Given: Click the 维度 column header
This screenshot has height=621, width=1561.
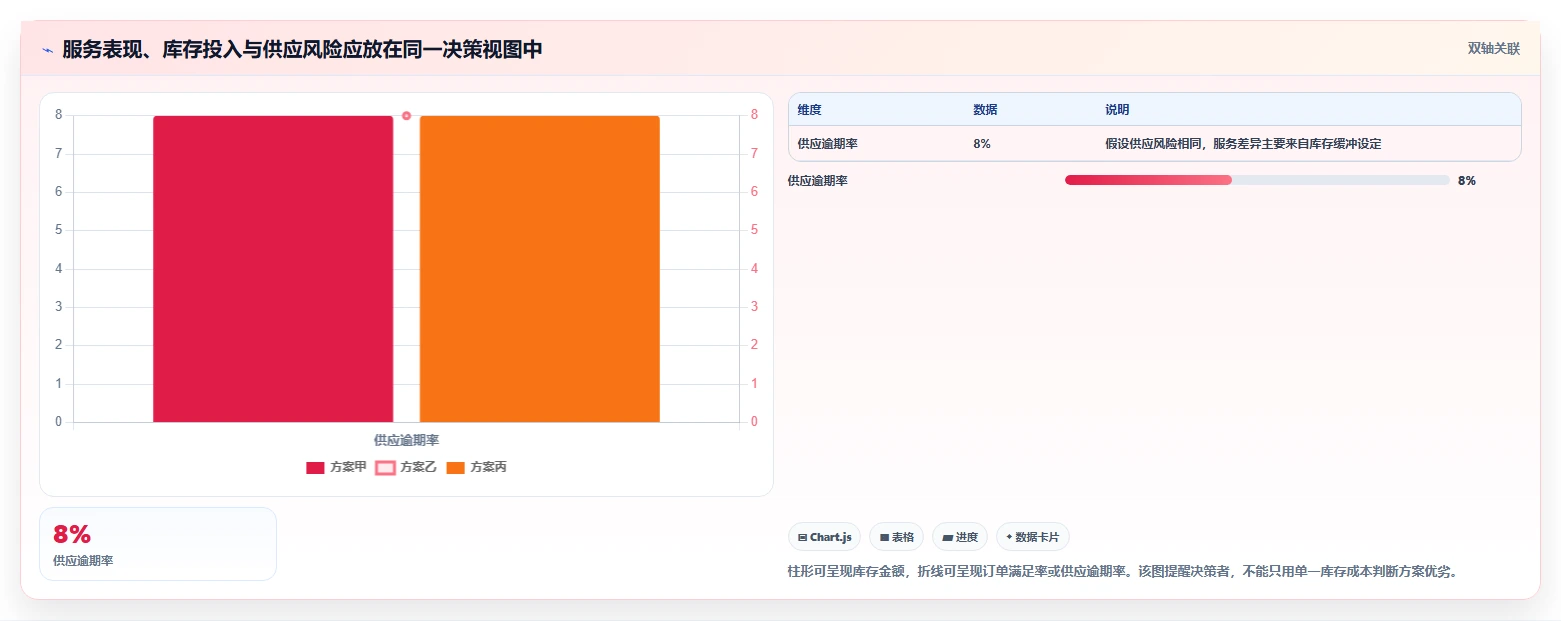Looking at the screenshot, I should pyautogui.click(x=810, y=110).
